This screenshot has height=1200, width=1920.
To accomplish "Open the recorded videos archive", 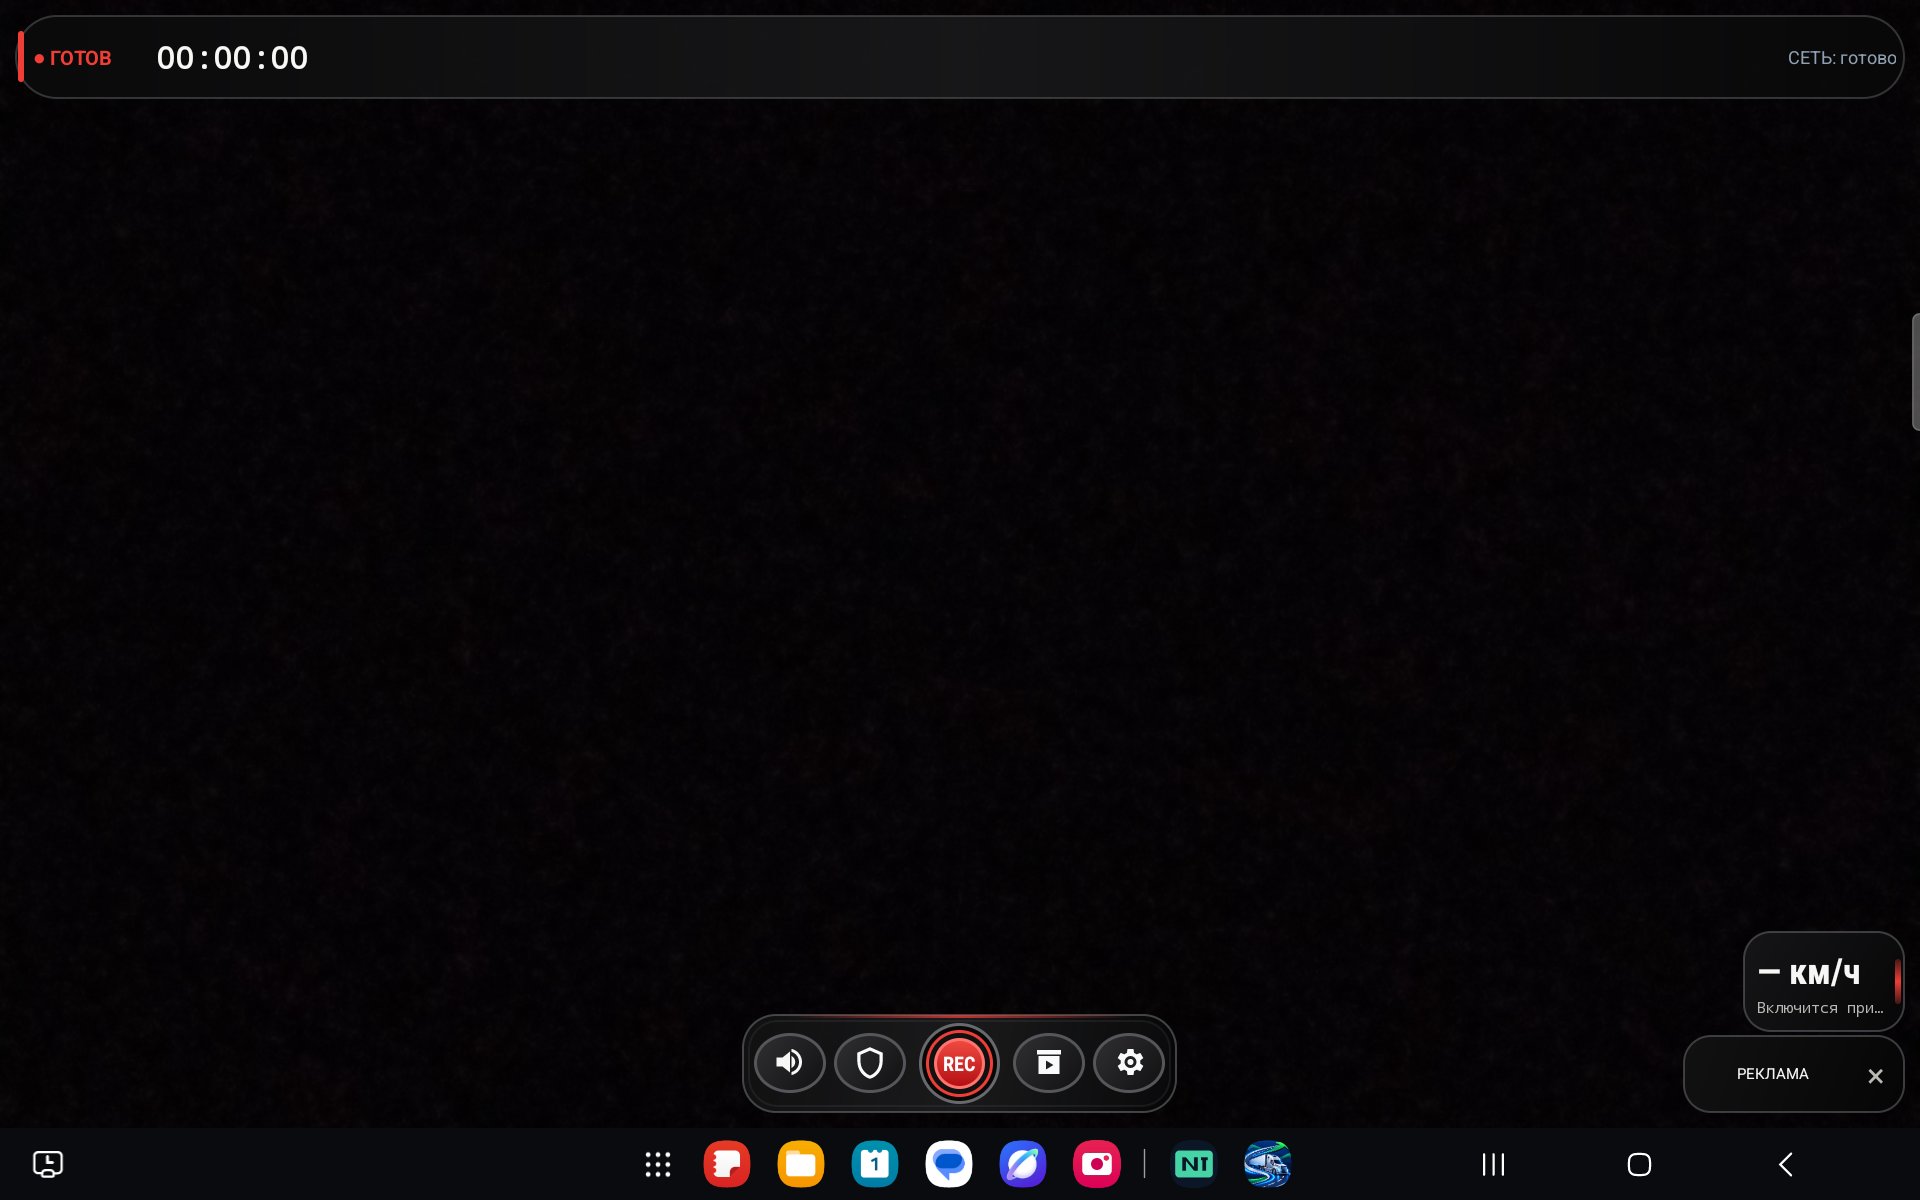I will point(1048,1063).
